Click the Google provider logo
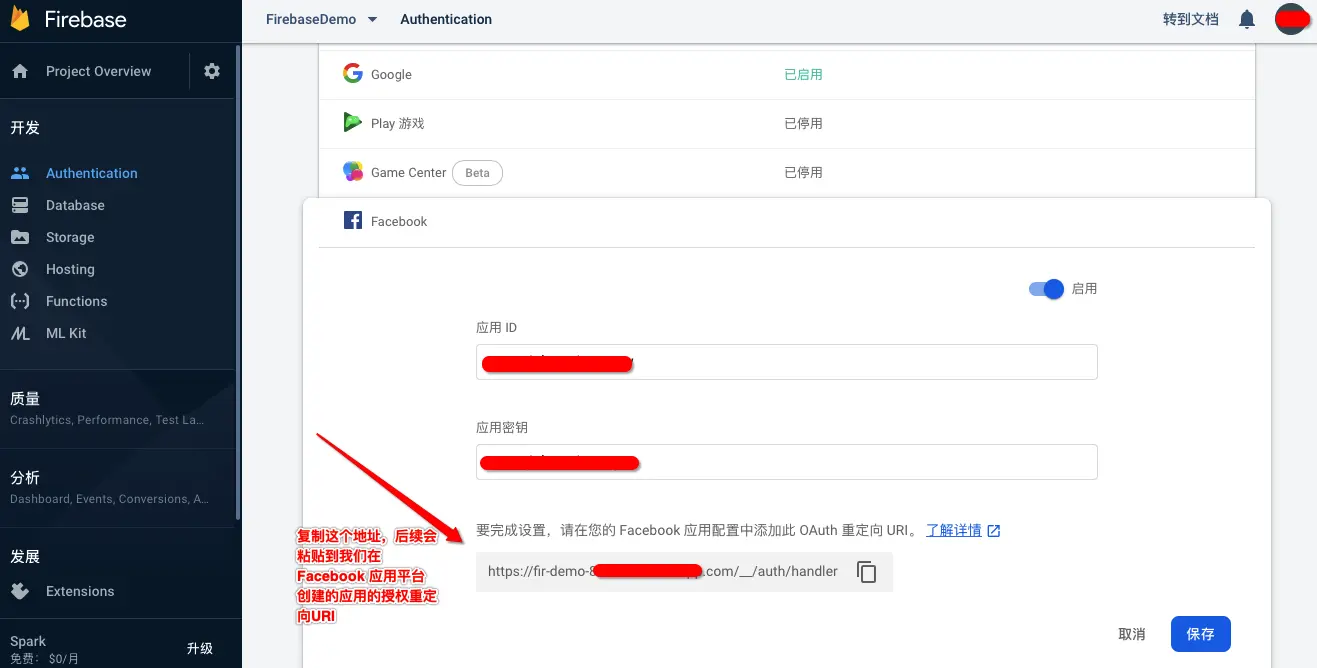The image size is (1317, 668). [x=352, y=73]
